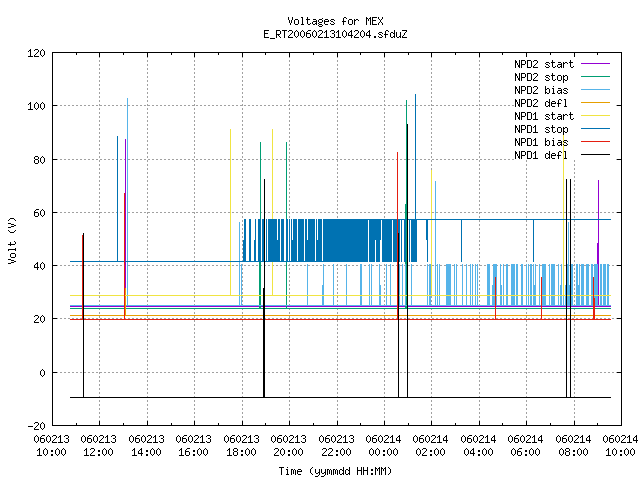Viewport: 640px width, 480px height.
Task: Click the 'NPD1 defl' legend label
Action: [541, 156]
